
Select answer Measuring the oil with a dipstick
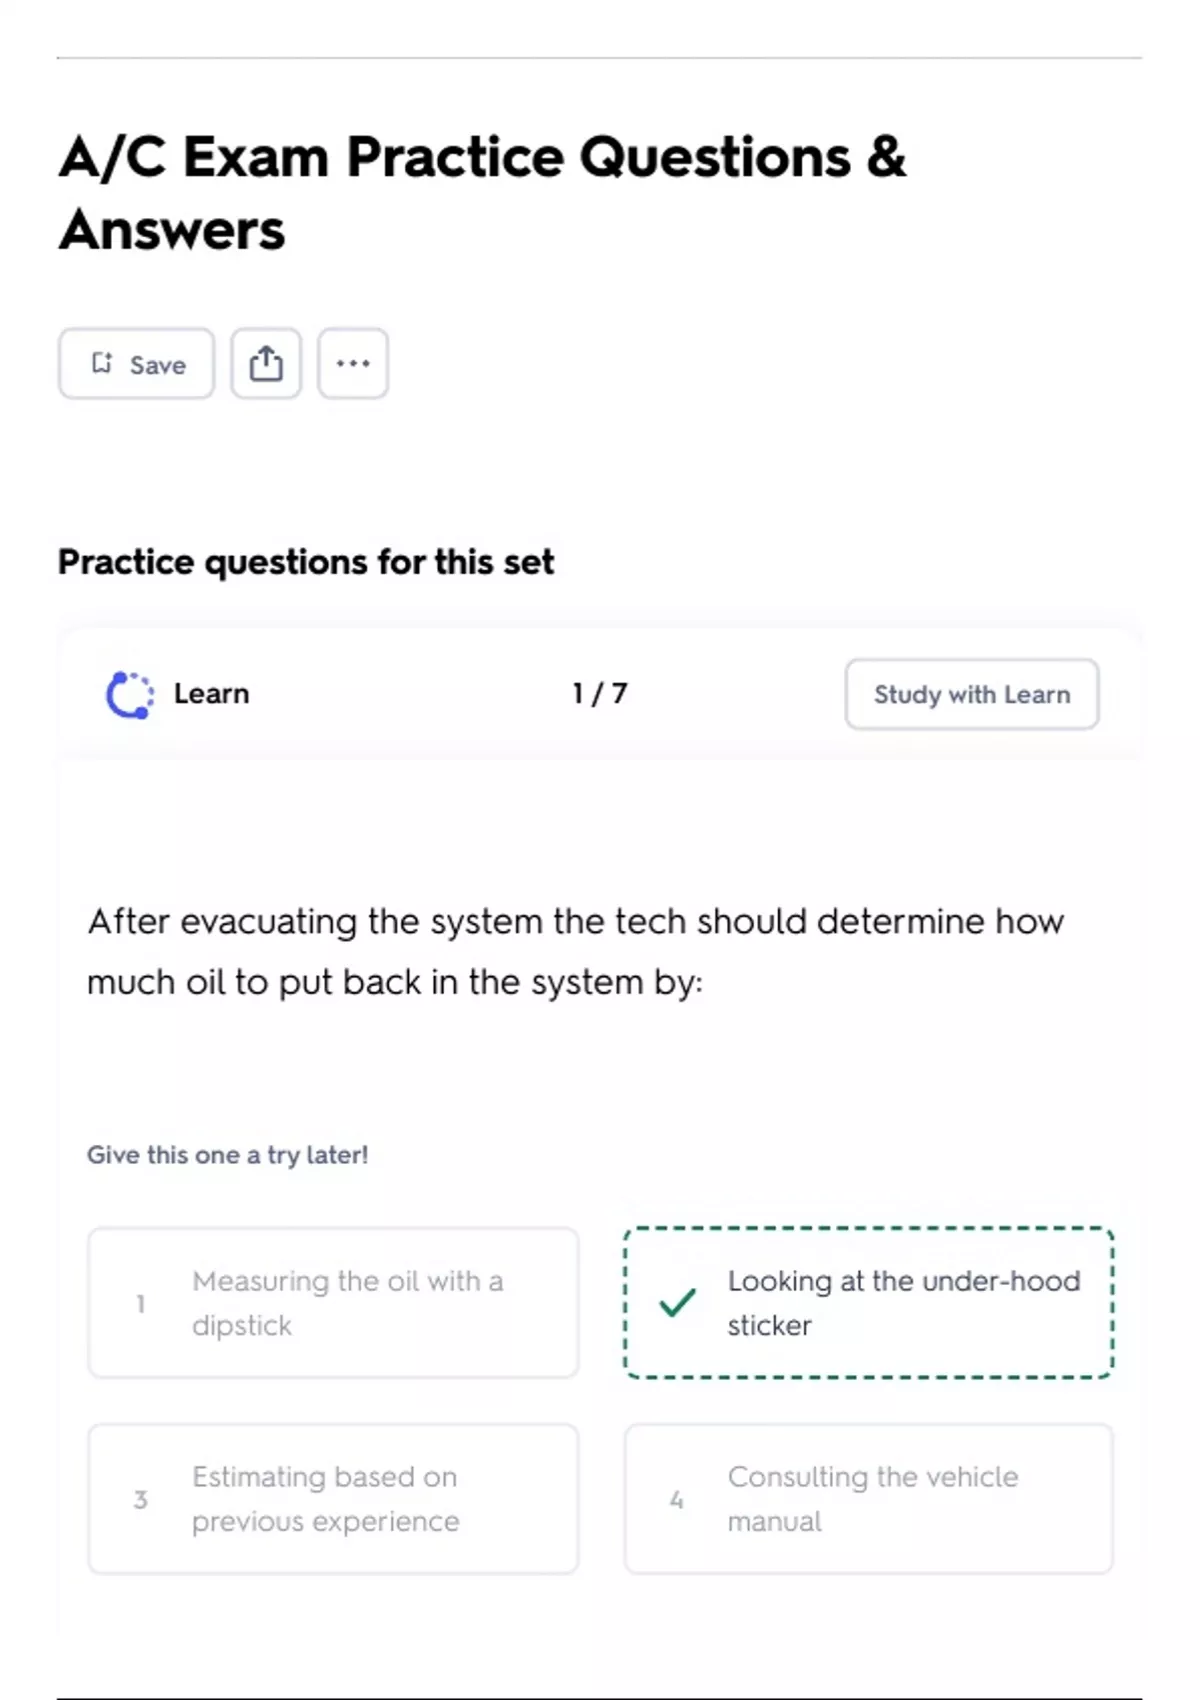(333, 1303)
